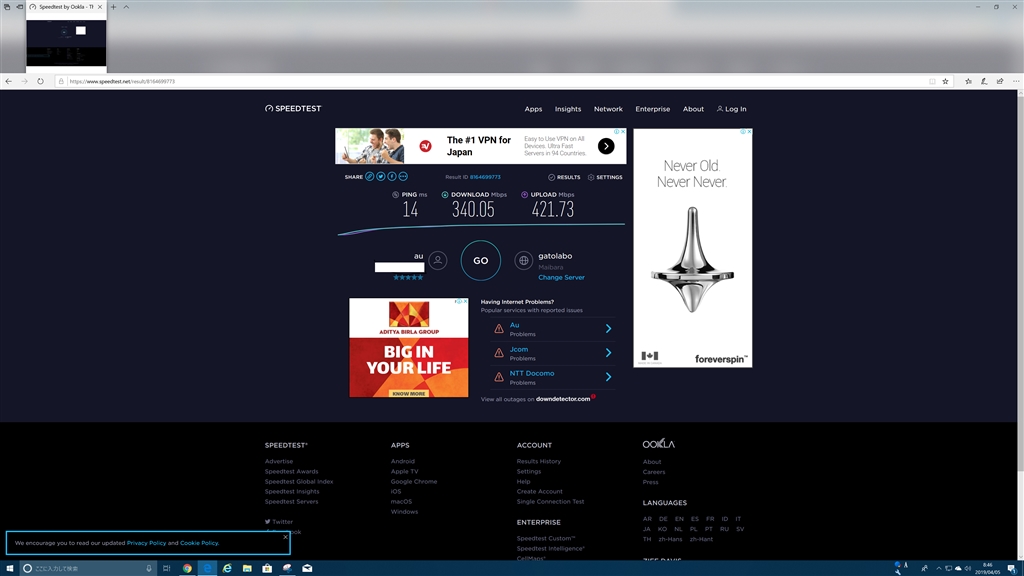Open Insights in top navigation
1024x576 pixels.
point(568,109)
